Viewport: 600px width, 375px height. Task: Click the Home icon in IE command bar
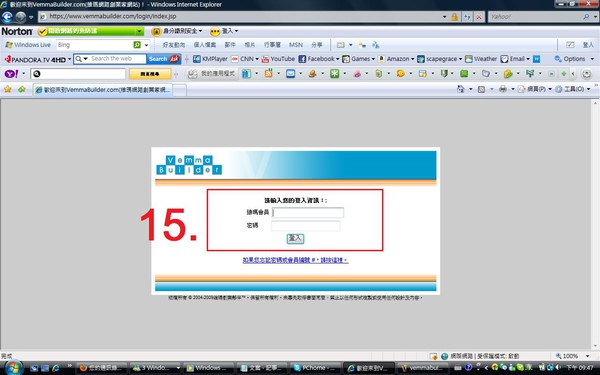coord(461,89)
